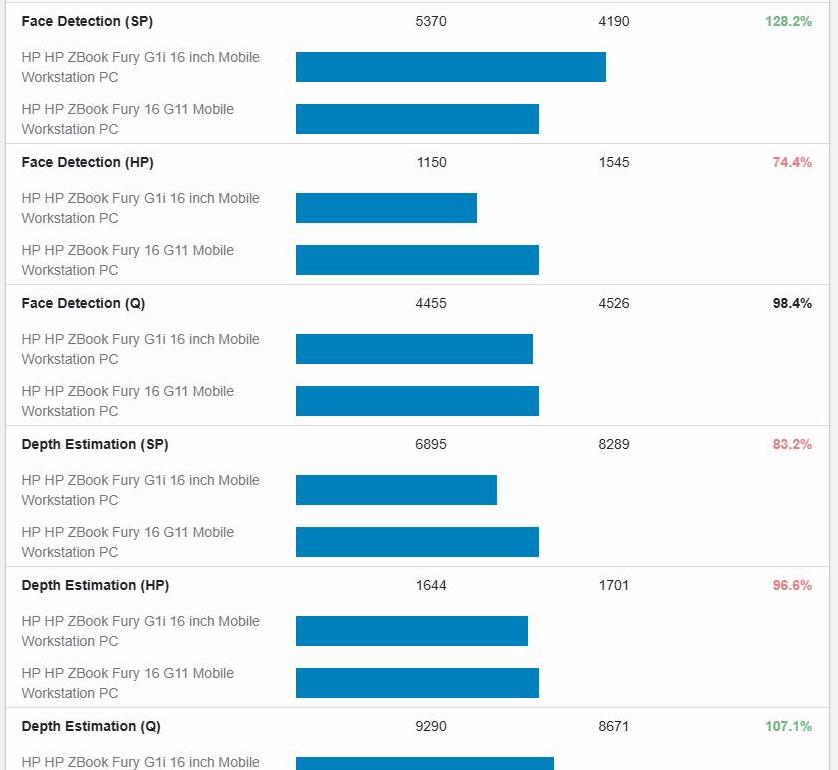The image size is (838, 770).
Task: Click the score 5370
Action: [x=431, y=21]
